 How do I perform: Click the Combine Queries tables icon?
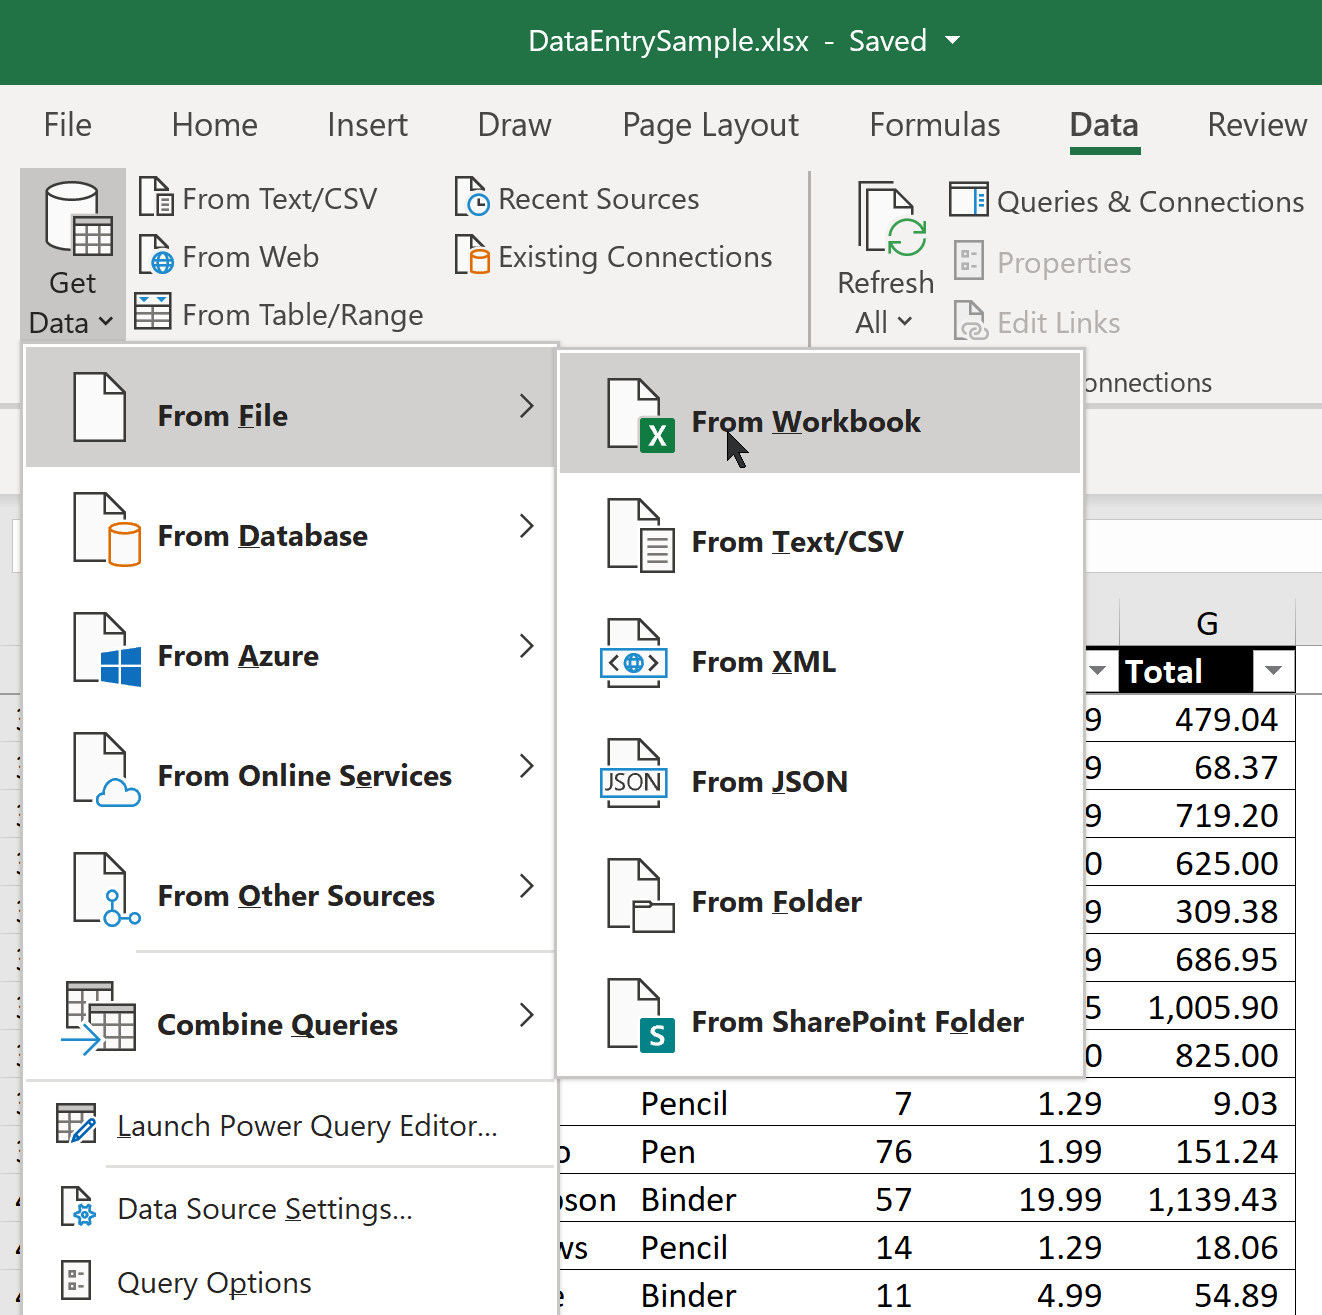(x=98, y=1017)
